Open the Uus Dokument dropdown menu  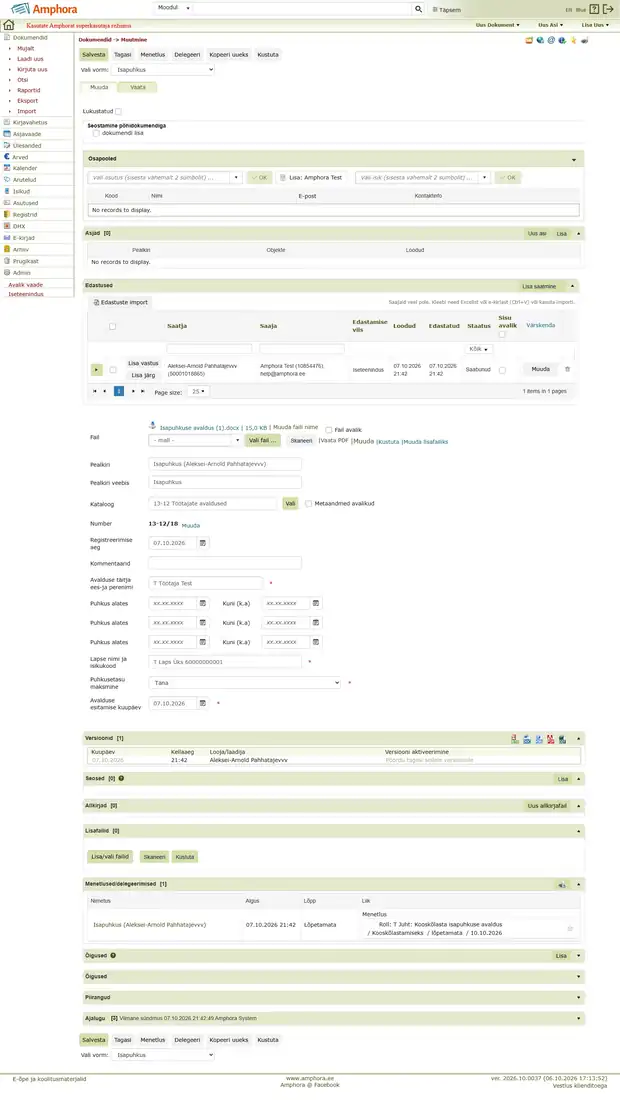(497, 25)
